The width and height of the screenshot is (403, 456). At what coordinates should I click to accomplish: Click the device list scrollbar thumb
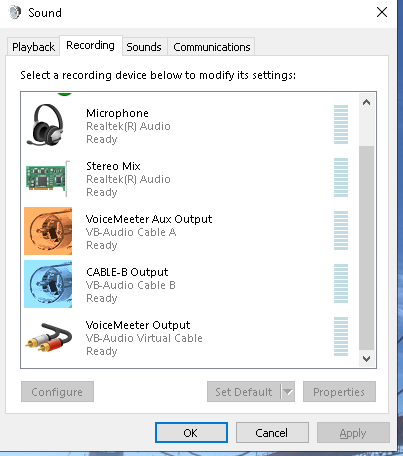click(x=367, y=248)
